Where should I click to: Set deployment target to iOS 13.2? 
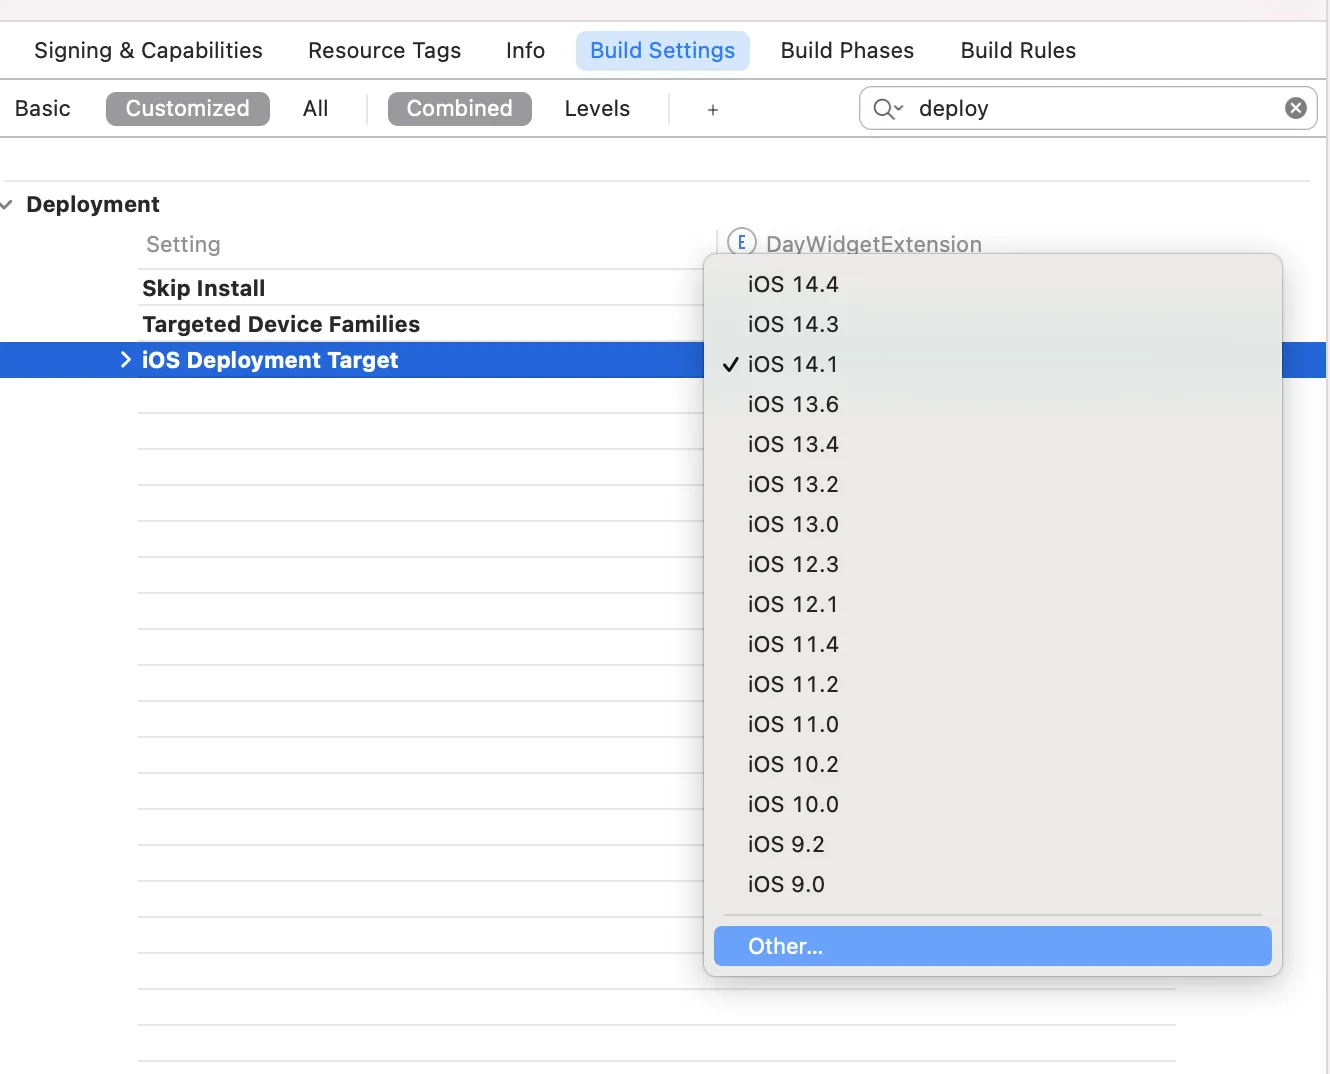tap(993, 485)
